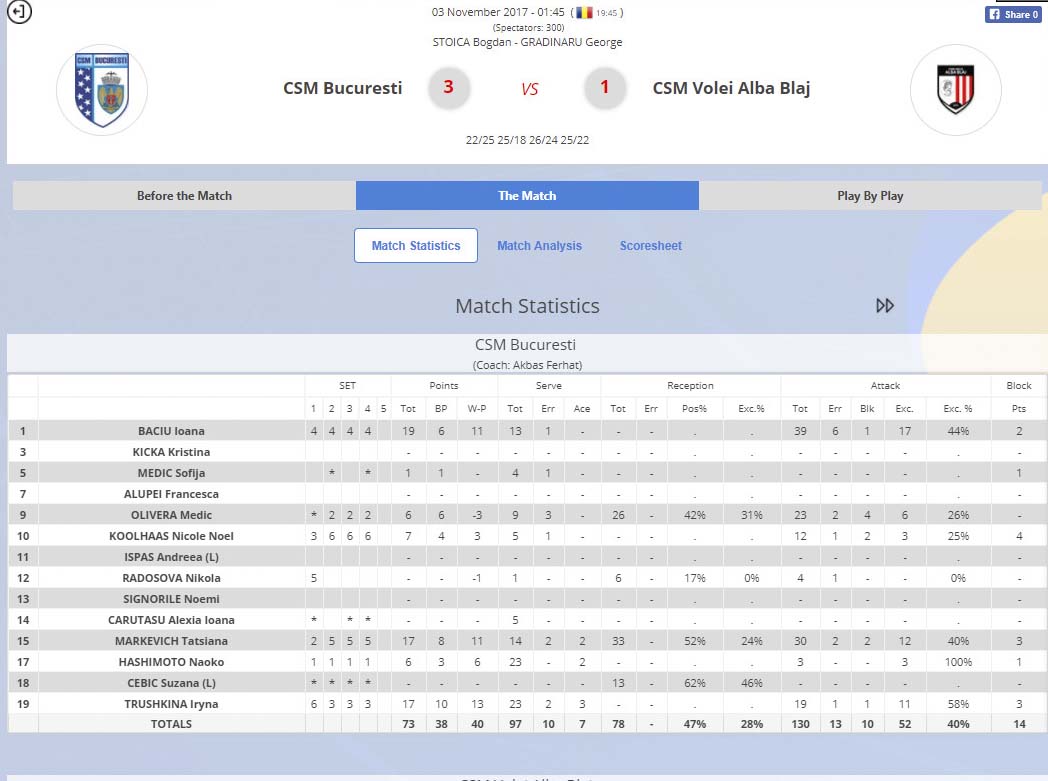Click the Facebook Share button
This screenshot has height=781, width=1048.
click(x=1013, y=14)
